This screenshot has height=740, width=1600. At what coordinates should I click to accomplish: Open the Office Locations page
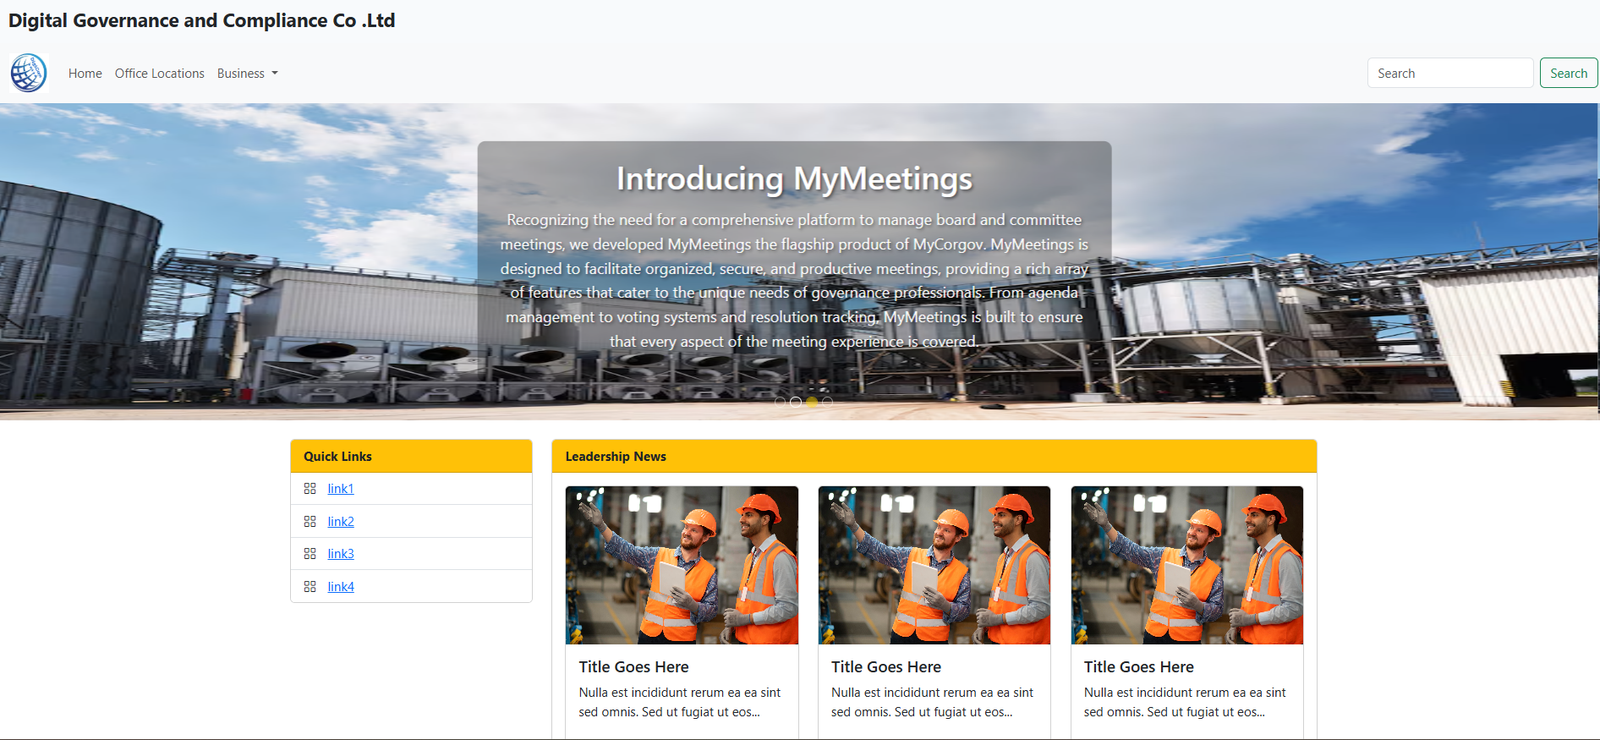[x=159, y=74]
